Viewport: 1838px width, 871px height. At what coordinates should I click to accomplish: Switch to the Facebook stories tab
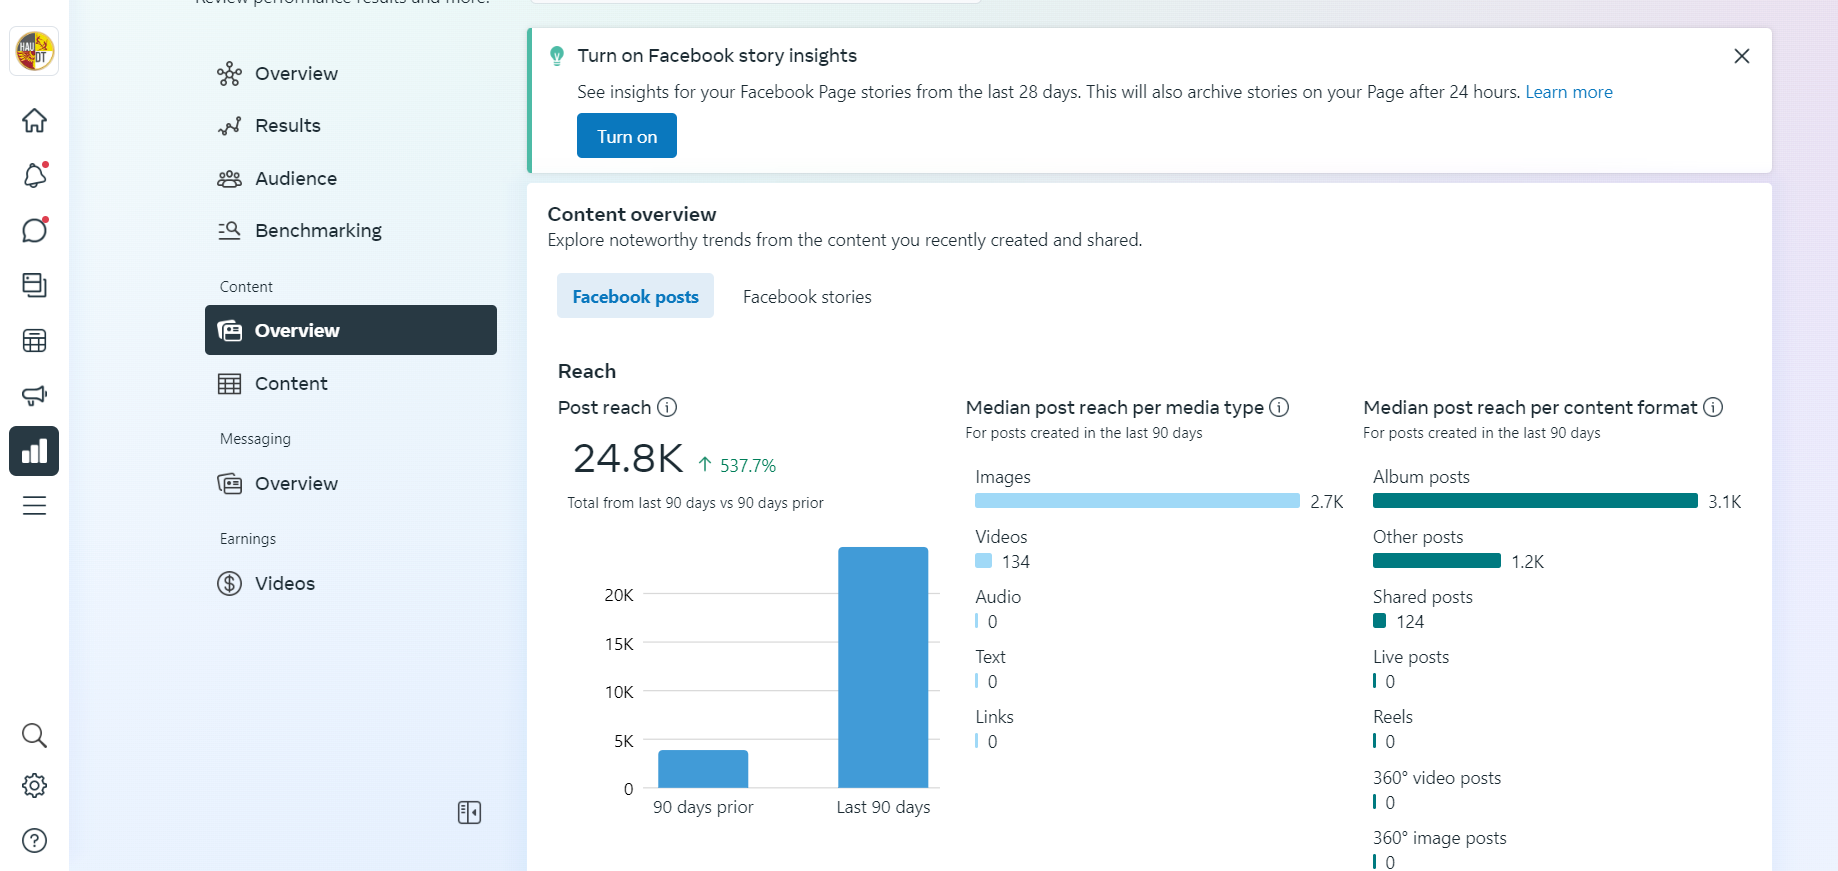click(807, 297)
